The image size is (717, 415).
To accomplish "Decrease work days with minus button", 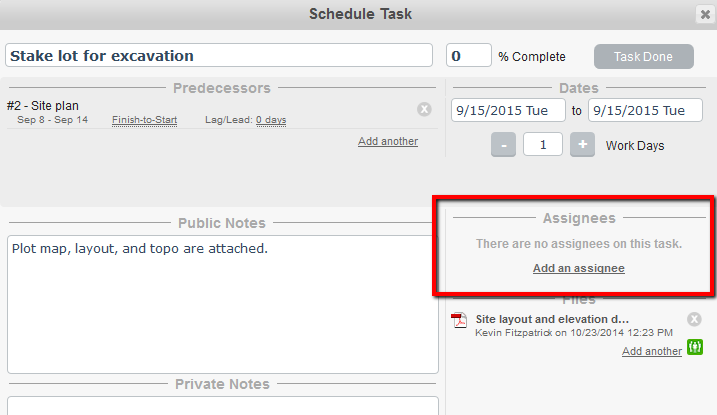I will coord(503,145).
